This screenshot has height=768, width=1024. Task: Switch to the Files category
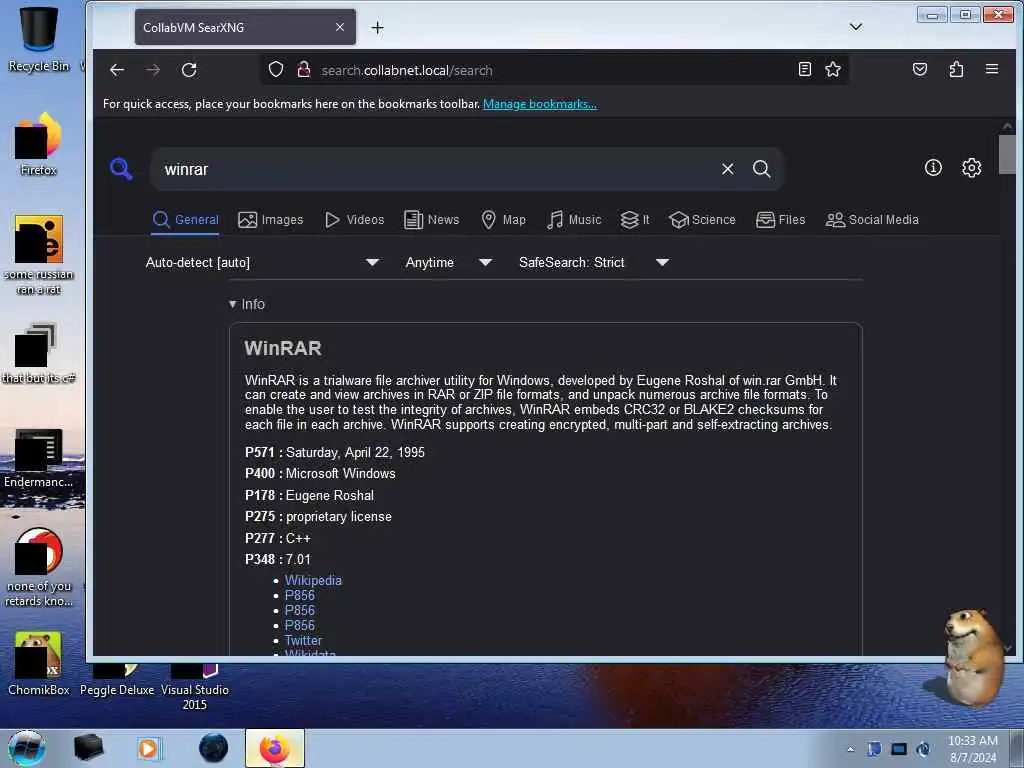click(x=780, y=220)
